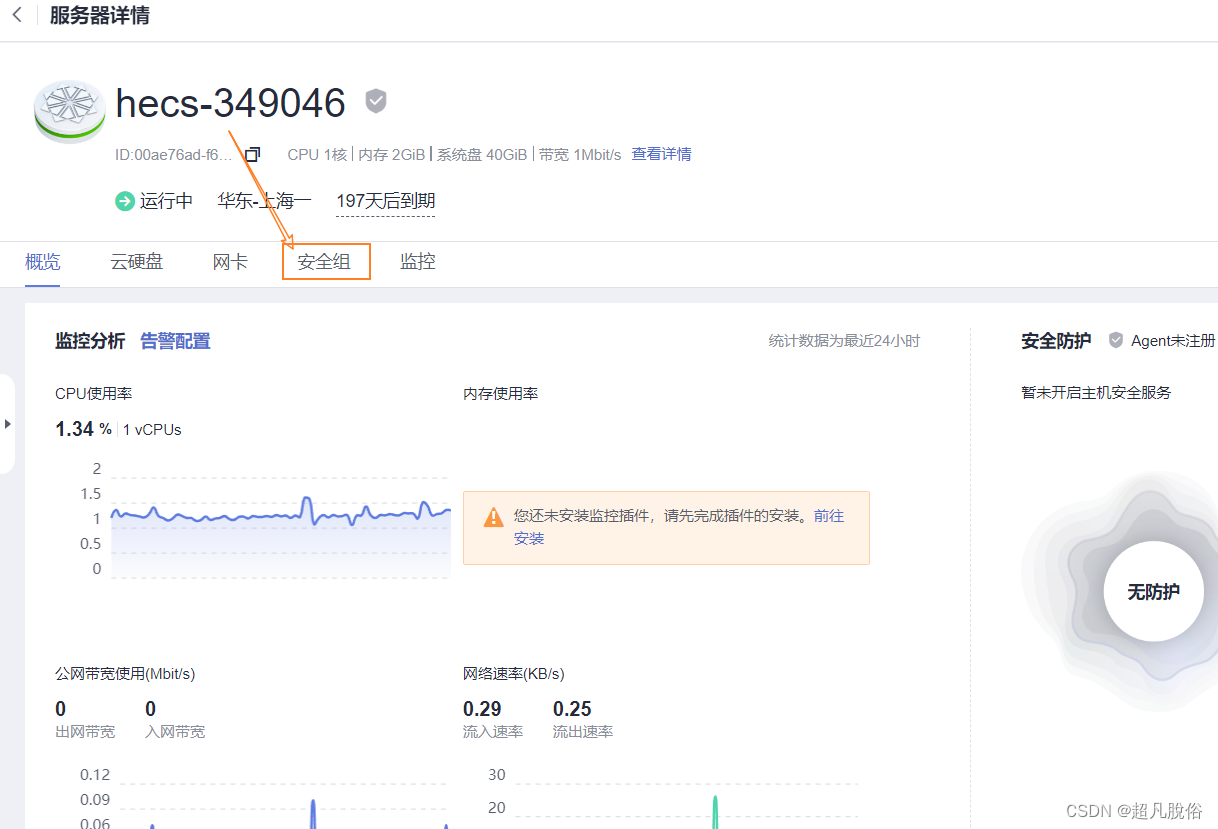Click the shield badge next to hecs-349046
Image resolution: width=1218 pixels, height=829 pixels.
(375, 100)
